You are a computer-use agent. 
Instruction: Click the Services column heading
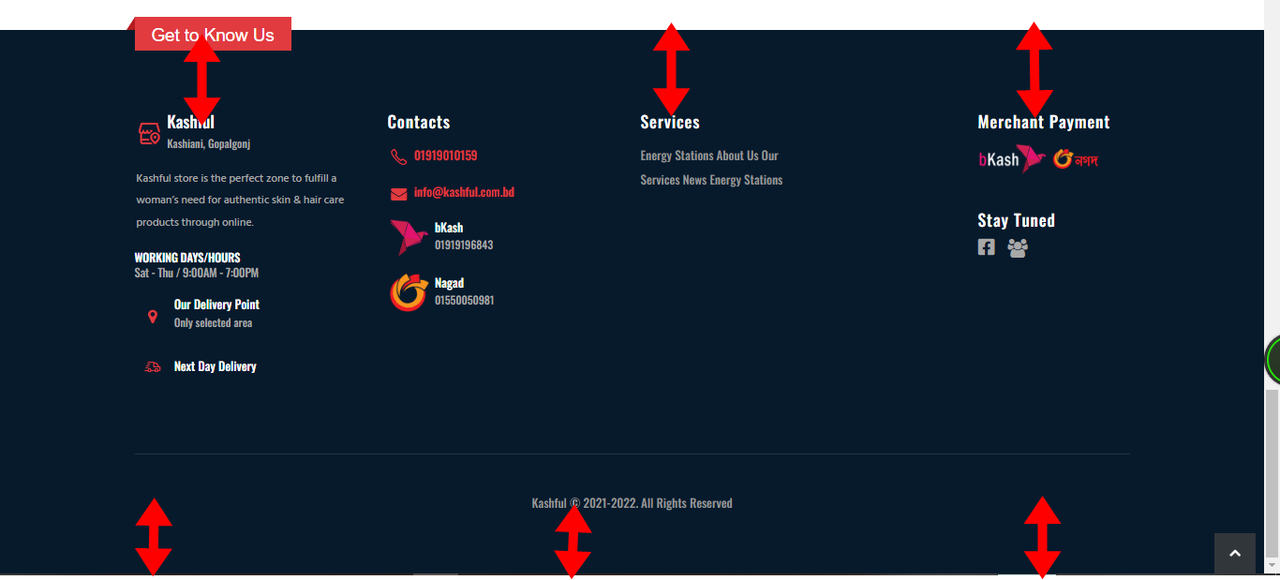coord(670,122)
